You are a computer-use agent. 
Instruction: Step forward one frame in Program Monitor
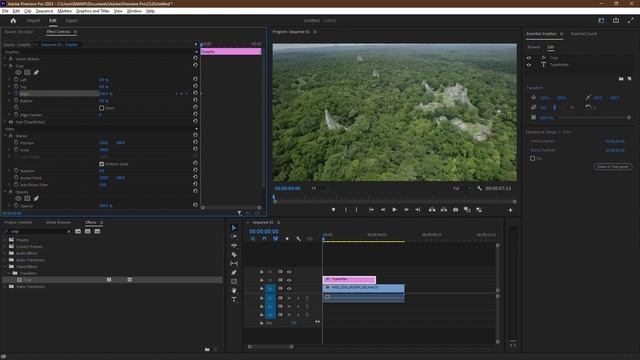(x=406, y=210)
